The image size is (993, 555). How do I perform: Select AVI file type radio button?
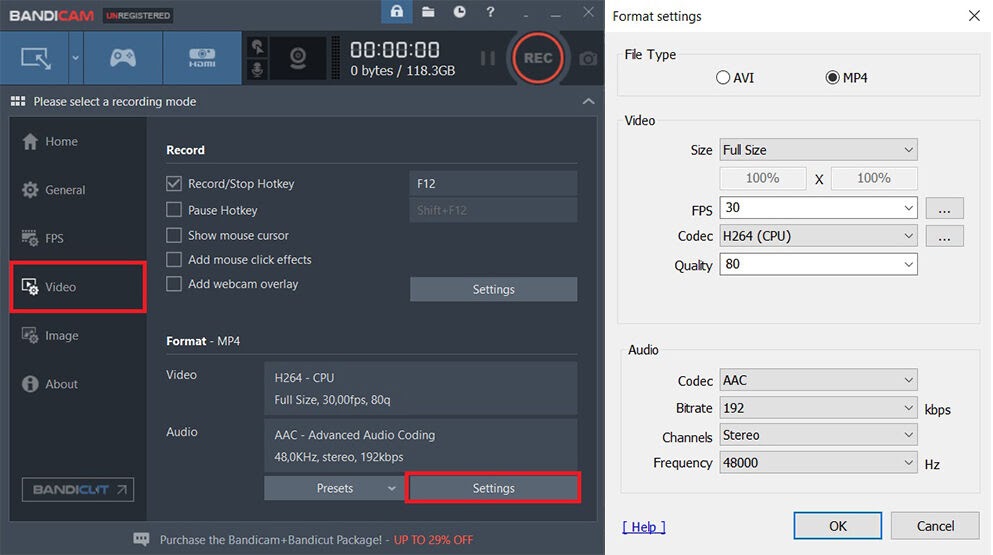click(x=723, y=77)
